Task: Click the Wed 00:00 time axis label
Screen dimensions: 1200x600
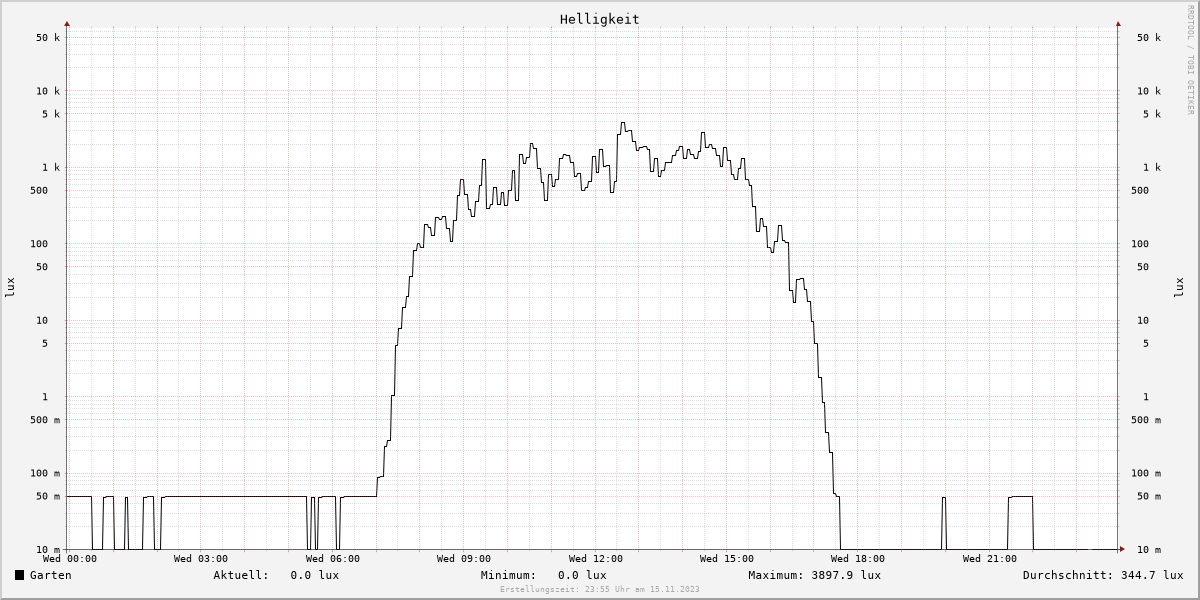Action: 70,559
